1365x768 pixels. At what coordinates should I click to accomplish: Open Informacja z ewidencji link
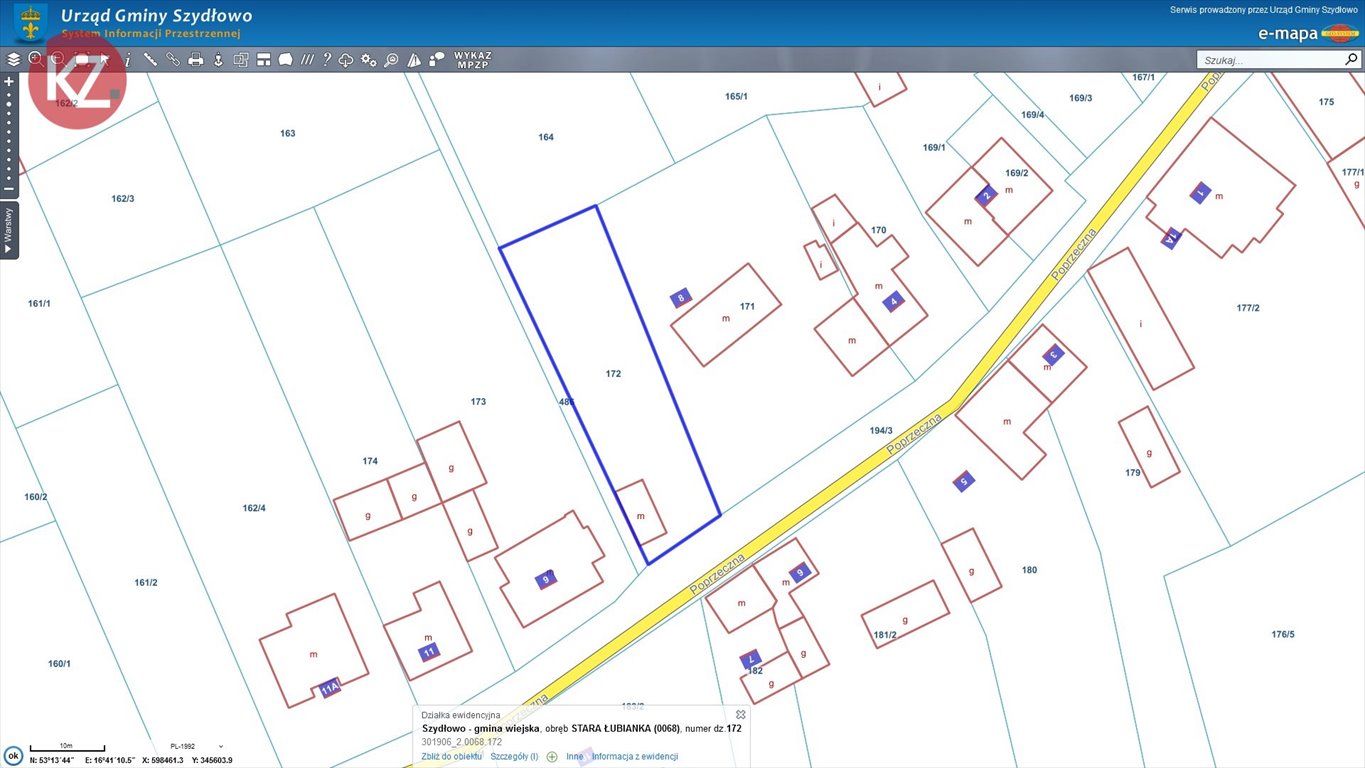pos(635,756)
